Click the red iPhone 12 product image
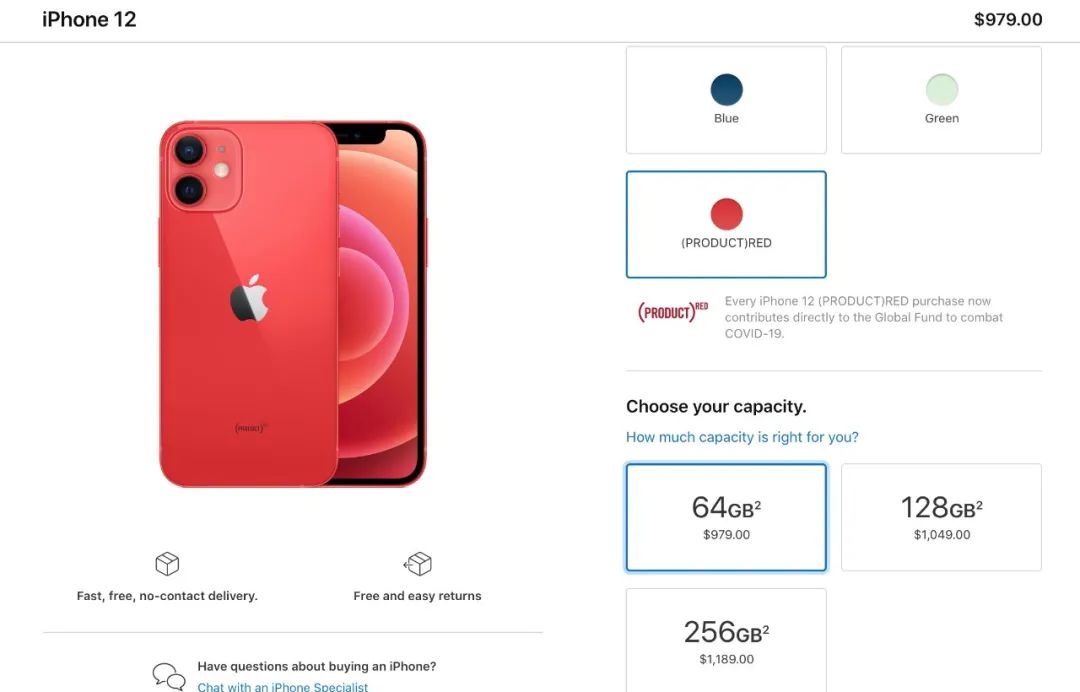1080x692 pixels. (293, 304)
